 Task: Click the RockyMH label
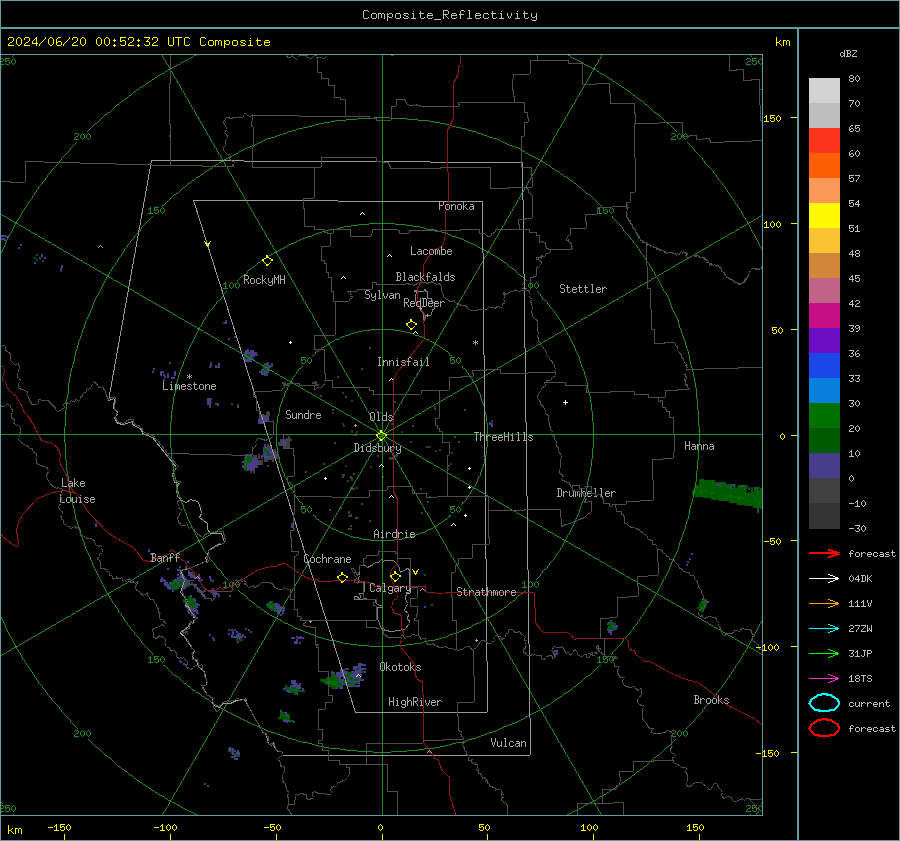[x=264, y=280]
